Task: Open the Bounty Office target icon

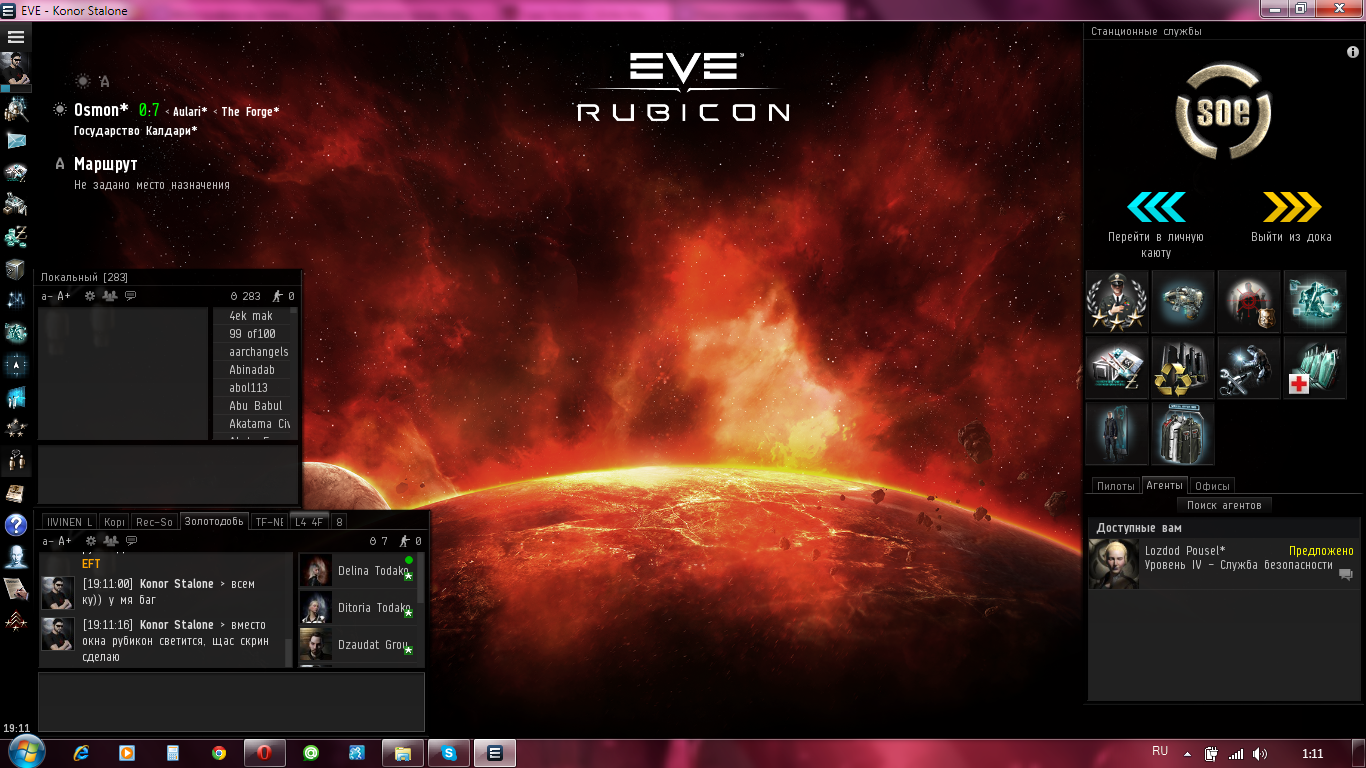Action: click(x=1249, y=301)
